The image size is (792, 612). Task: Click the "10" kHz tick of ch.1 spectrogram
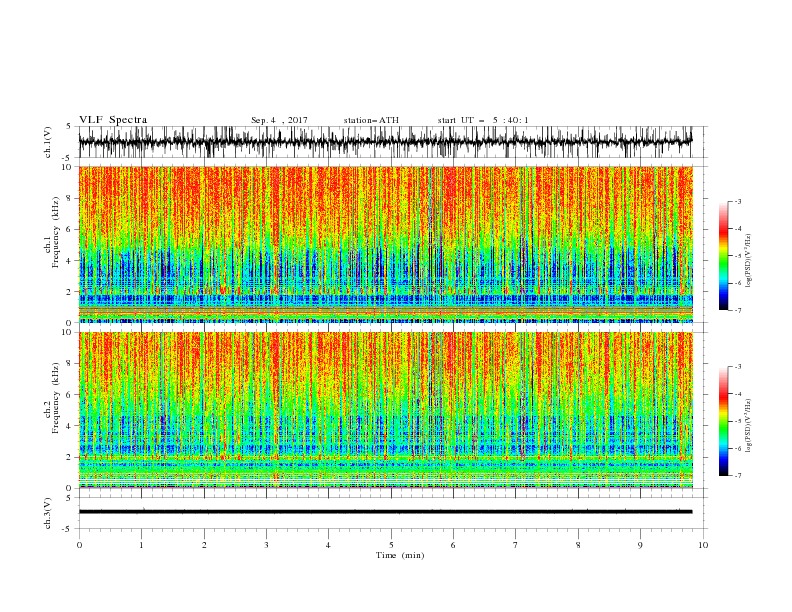[68, 167]
